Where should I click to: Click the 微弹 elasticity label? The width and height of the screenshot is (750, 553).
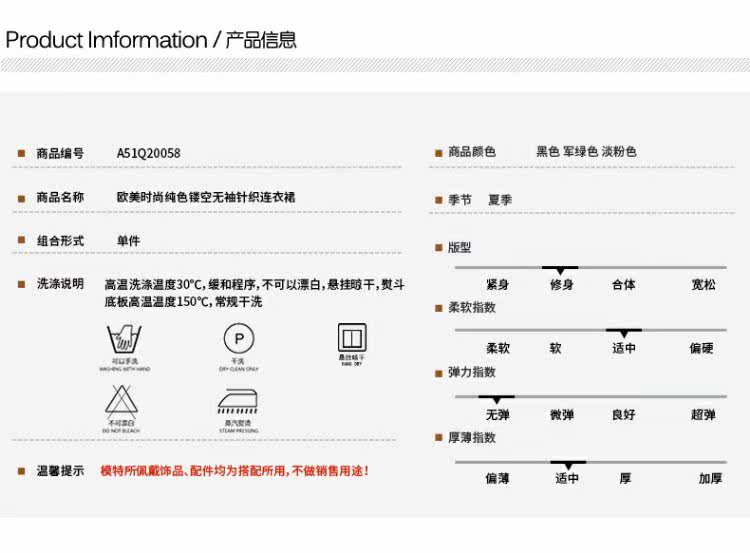click(562, 414)
